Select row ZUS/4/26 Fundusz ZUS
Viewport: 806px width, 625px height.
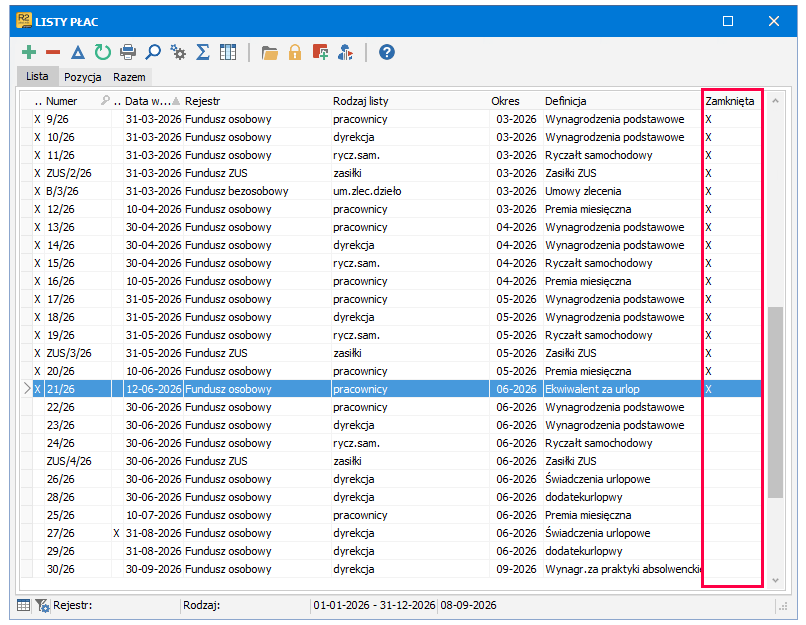391,461
